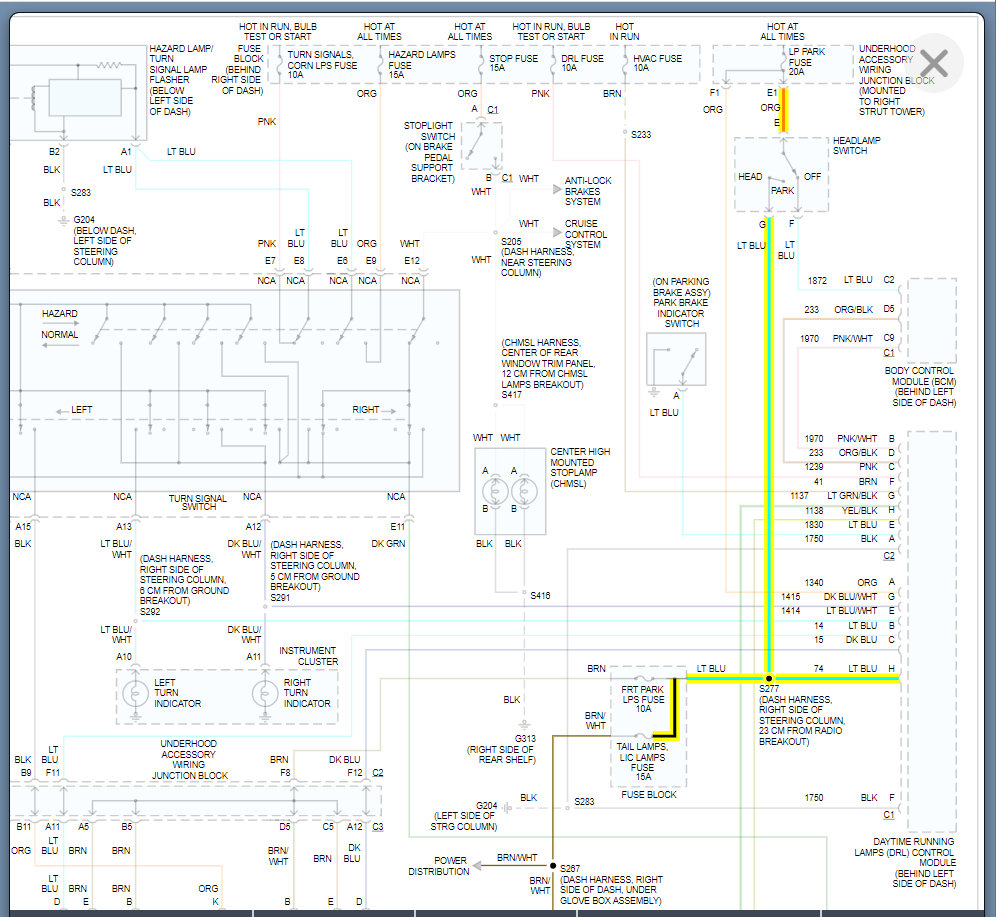The width and height of the screenshot is (996, 917).
Task: Click the 'OFF' position in the headlamp switch
Action: [x=812, y=177]
